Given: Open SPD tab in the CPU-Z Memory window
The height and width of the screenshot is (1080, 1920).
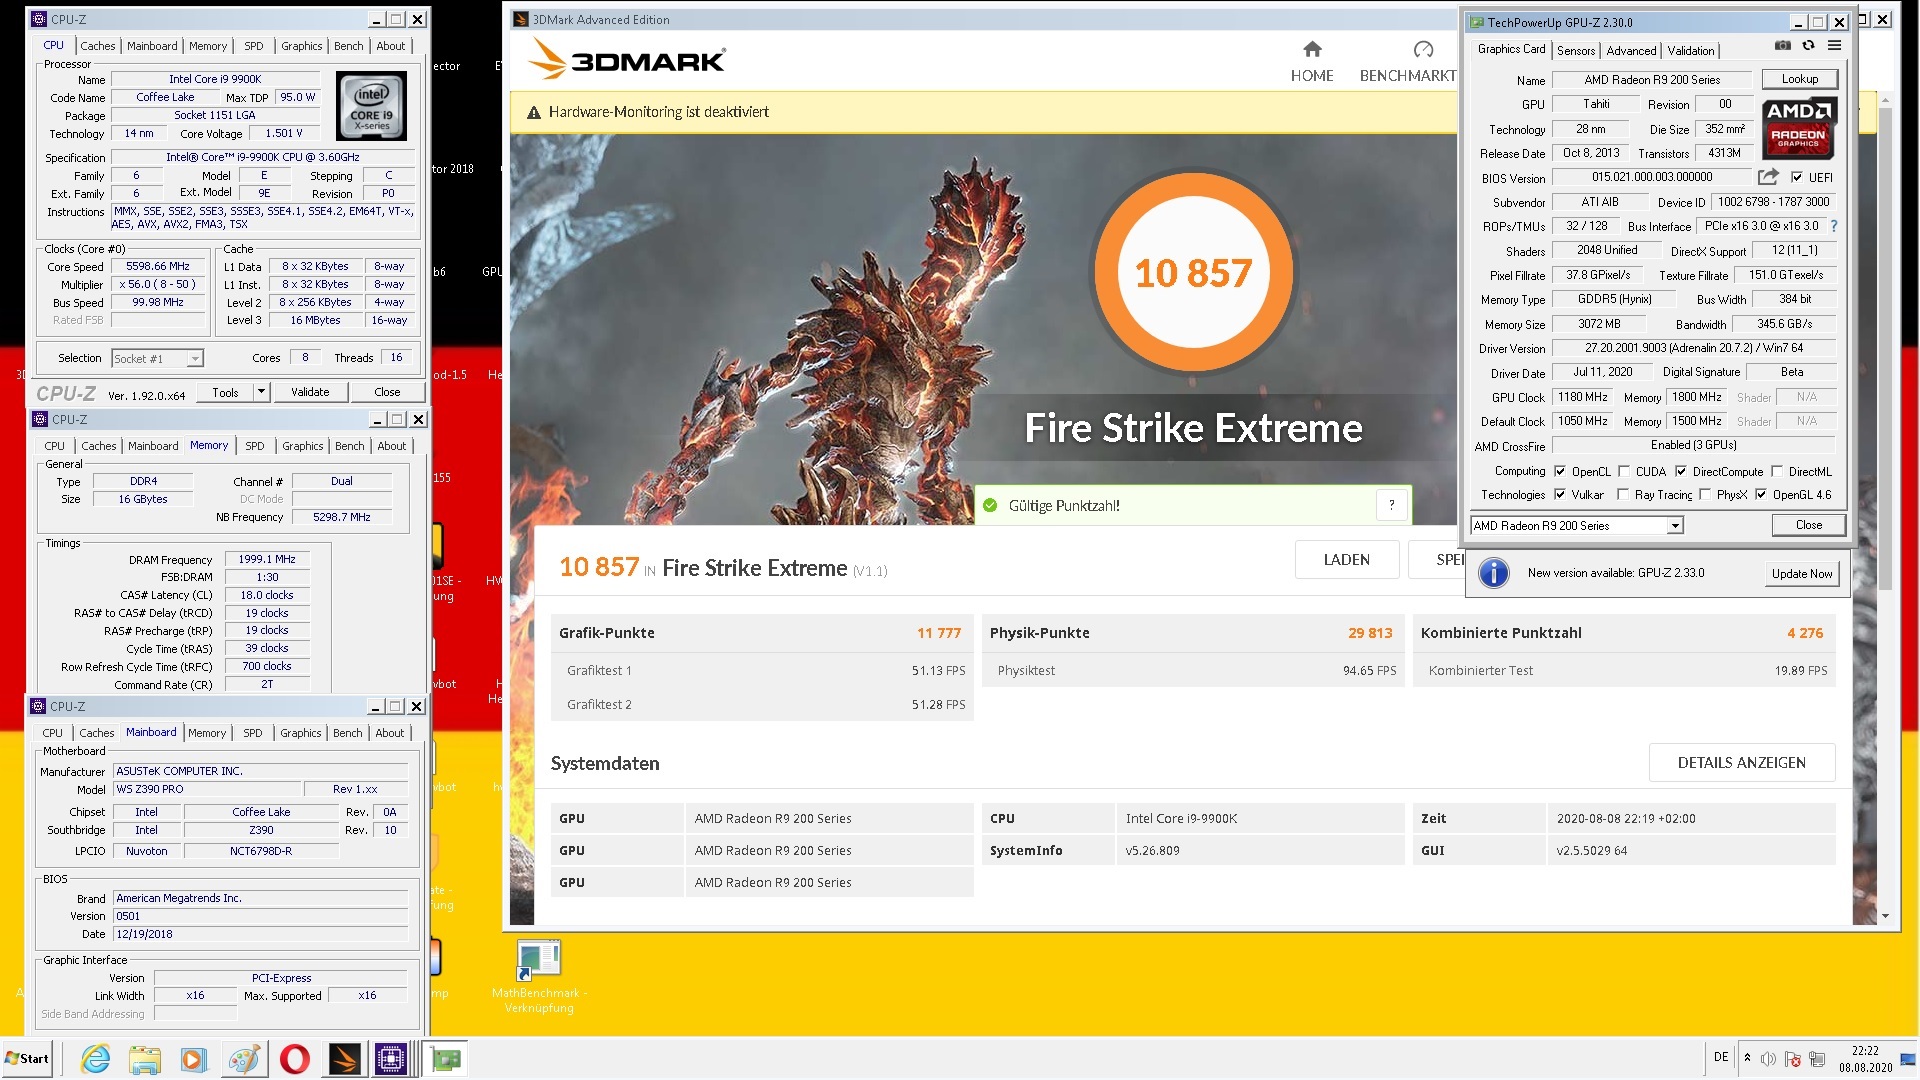Looking at the screenshot, I should (x=255, y=446).
